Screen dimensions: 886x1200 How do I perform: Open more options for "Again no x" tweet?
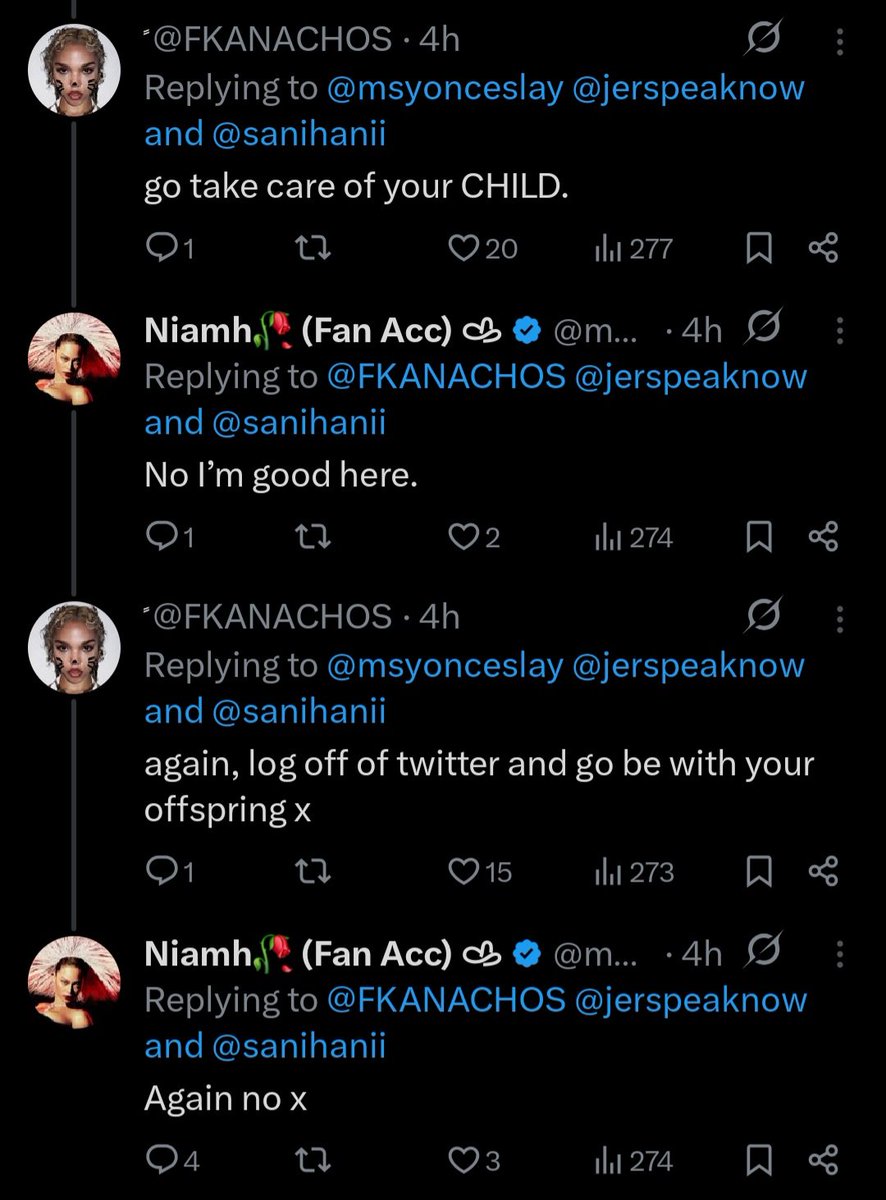839,954
